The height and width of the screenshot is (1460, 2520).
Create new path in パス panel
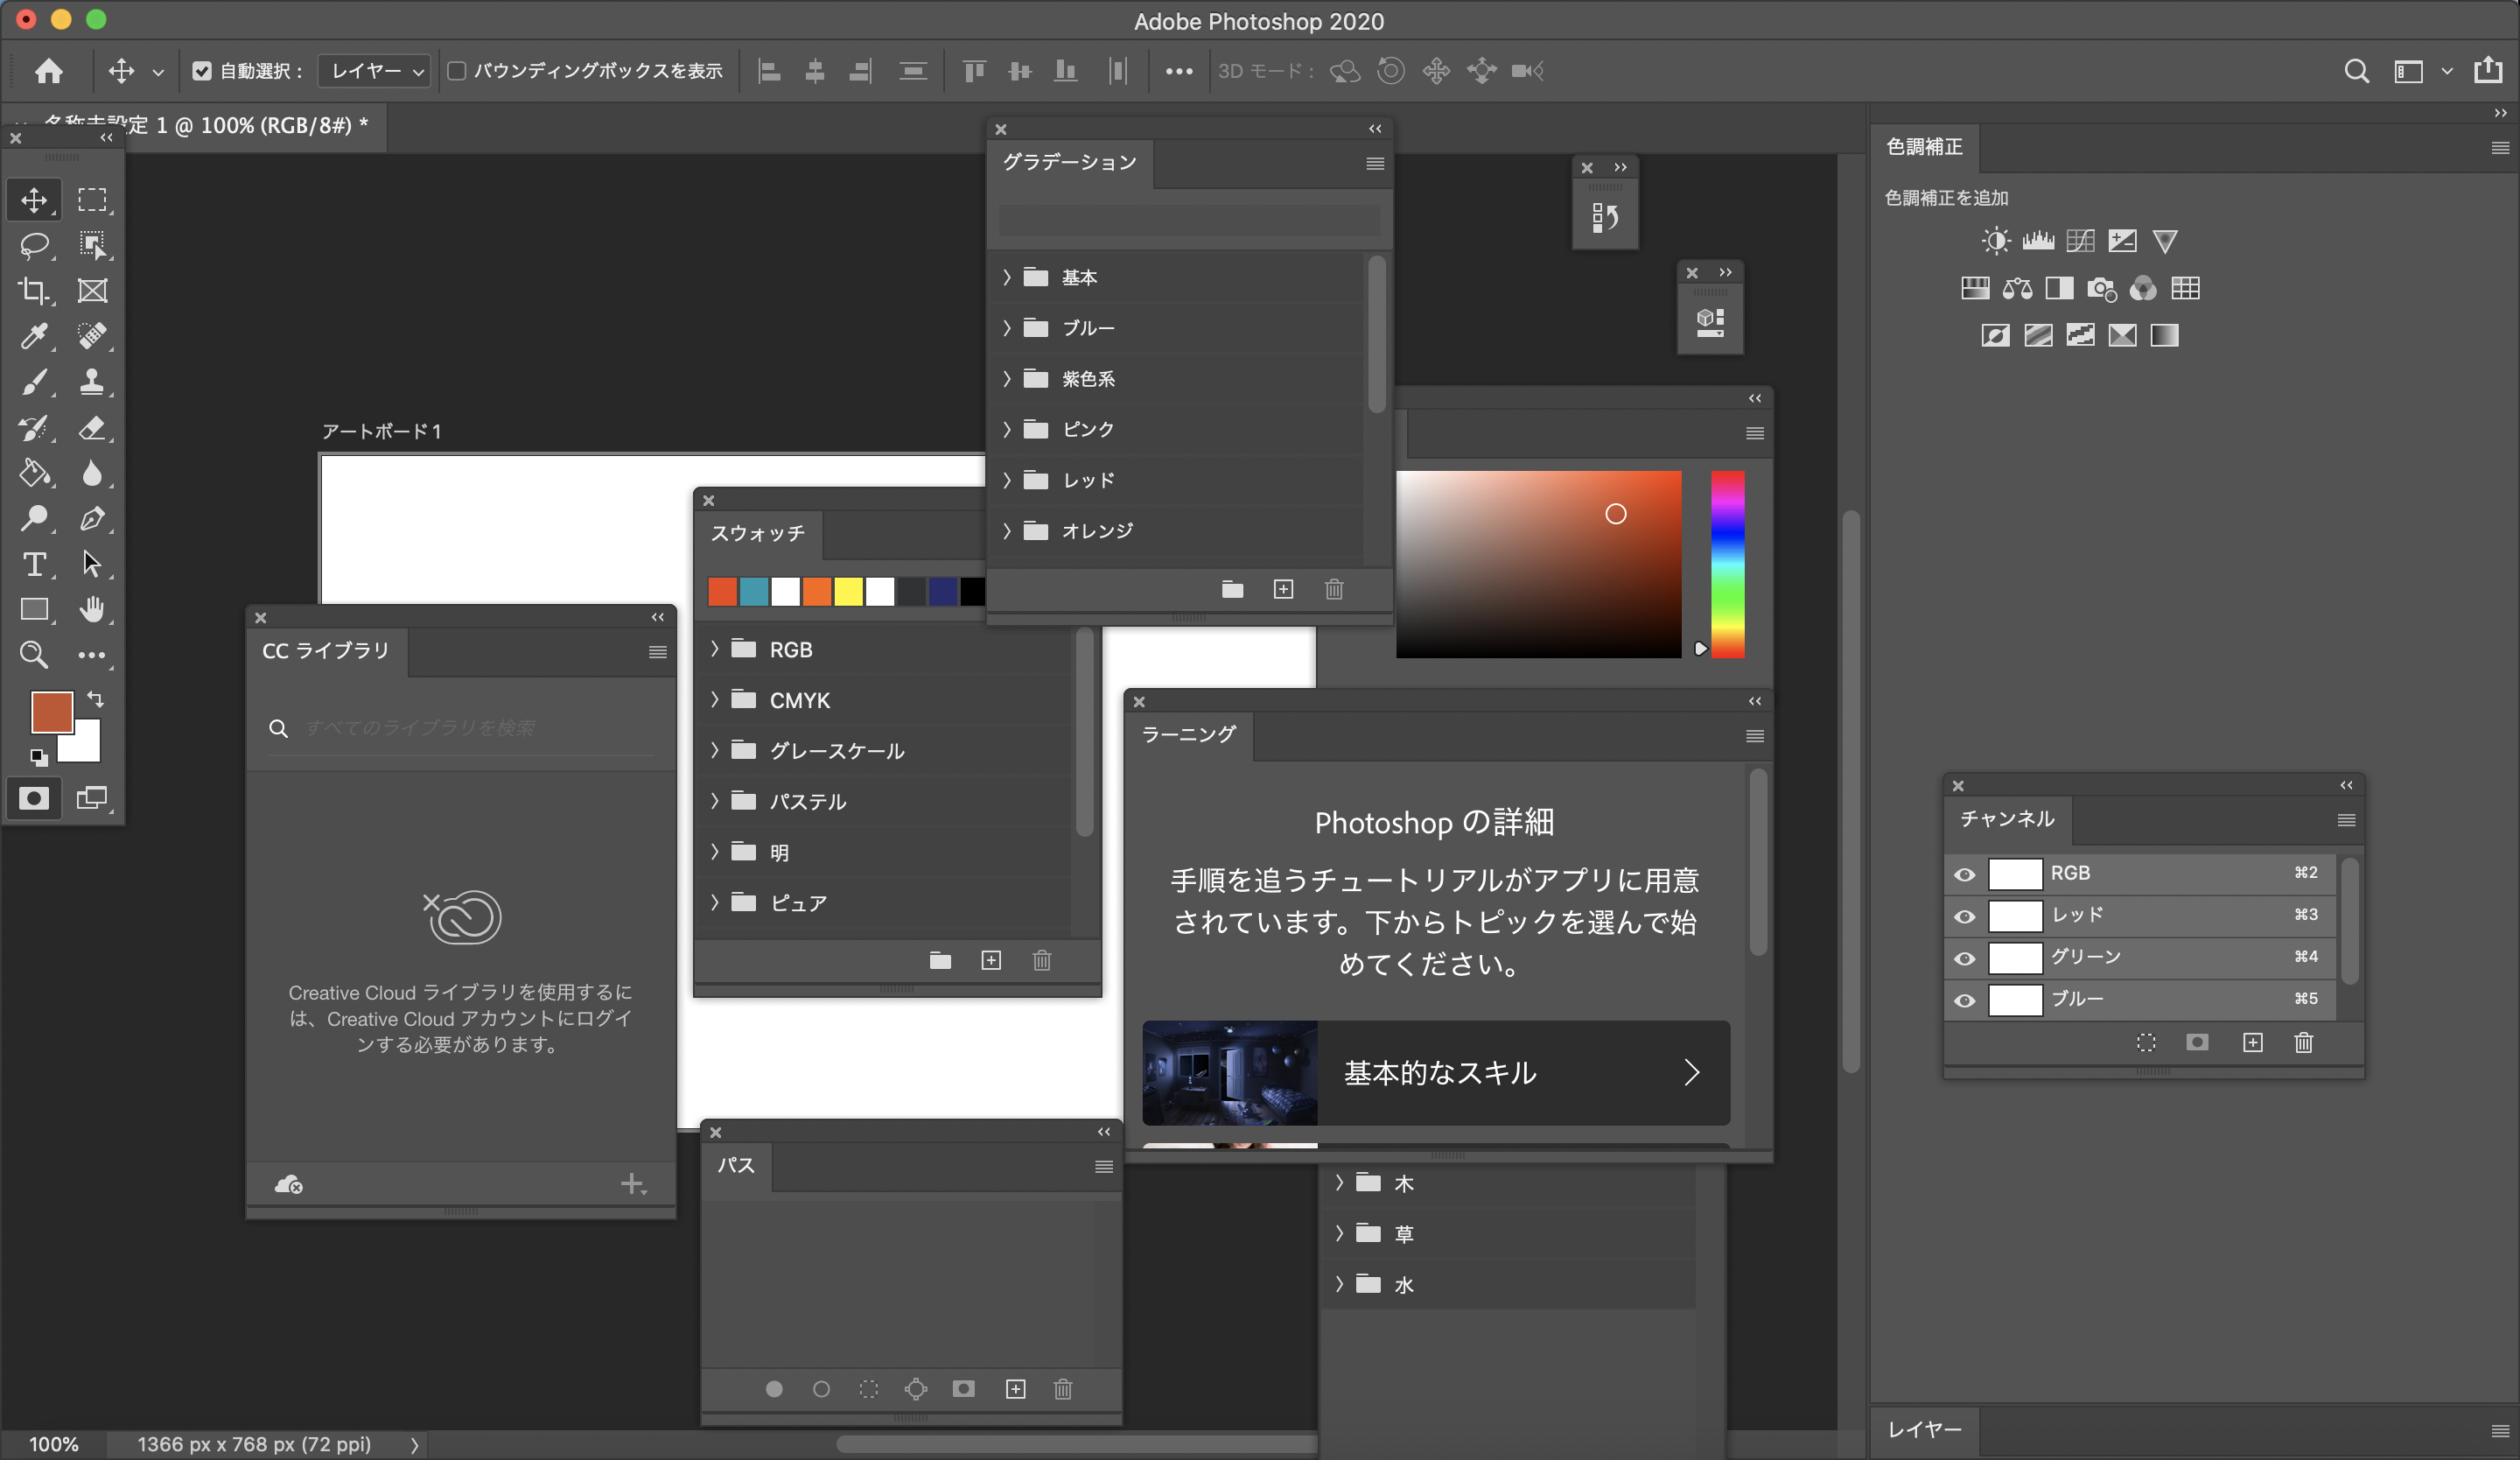(x=1015, y=1389)
